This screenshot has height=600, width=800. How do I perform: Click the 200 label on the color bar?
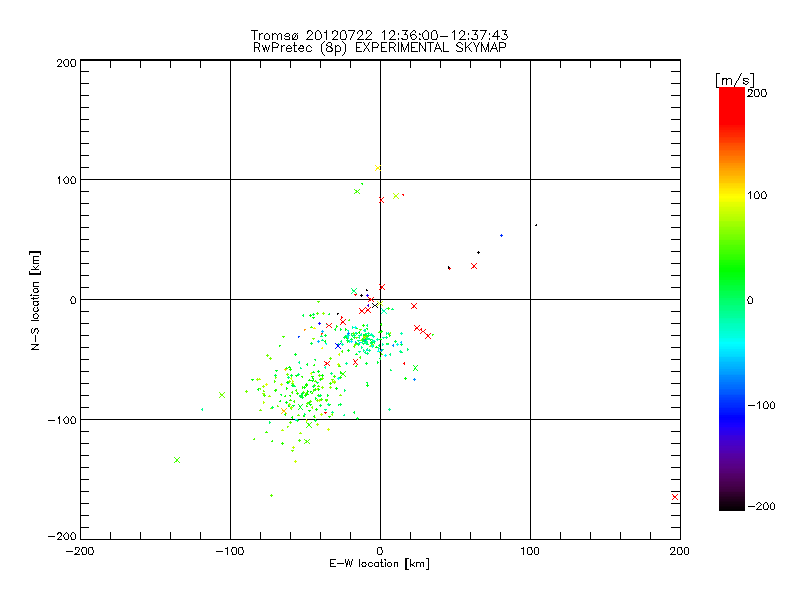[x=757, y=93]
